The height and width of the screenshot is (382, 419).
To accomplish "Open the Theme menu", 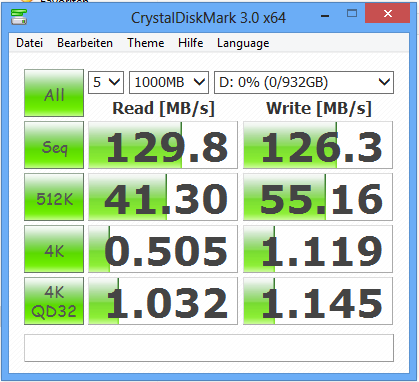I will [x=145, y=43].
